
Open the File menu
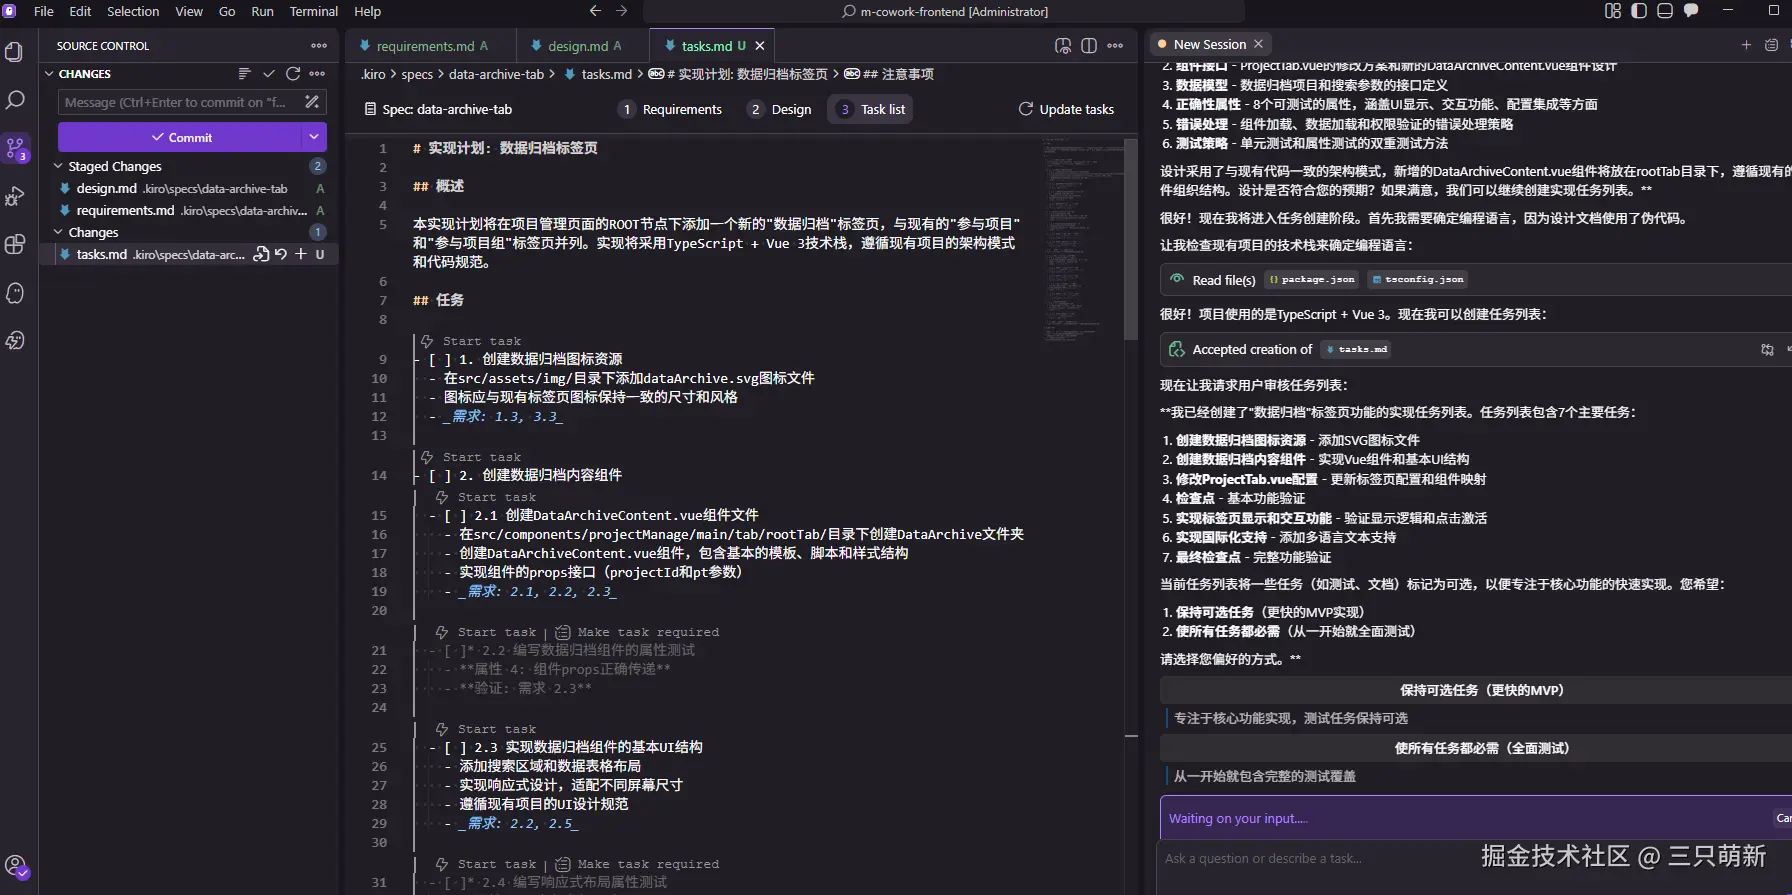(x=44, y=11)
